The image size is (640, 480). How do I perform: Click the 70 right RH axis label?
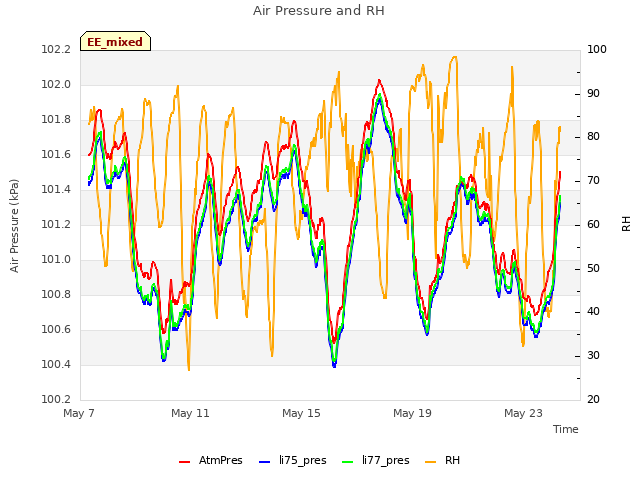tap(593, 181)
